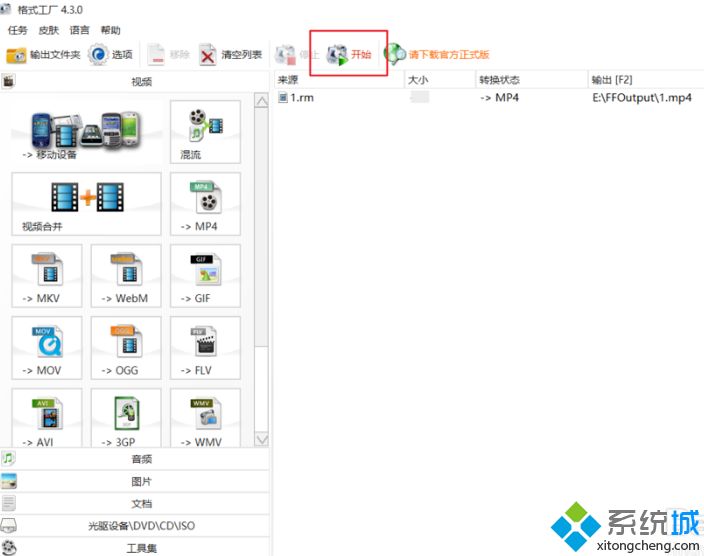Screen dimensions: 704x556
Task: Select the -> WebM conversion icon
Action: (x=126, y=276)
